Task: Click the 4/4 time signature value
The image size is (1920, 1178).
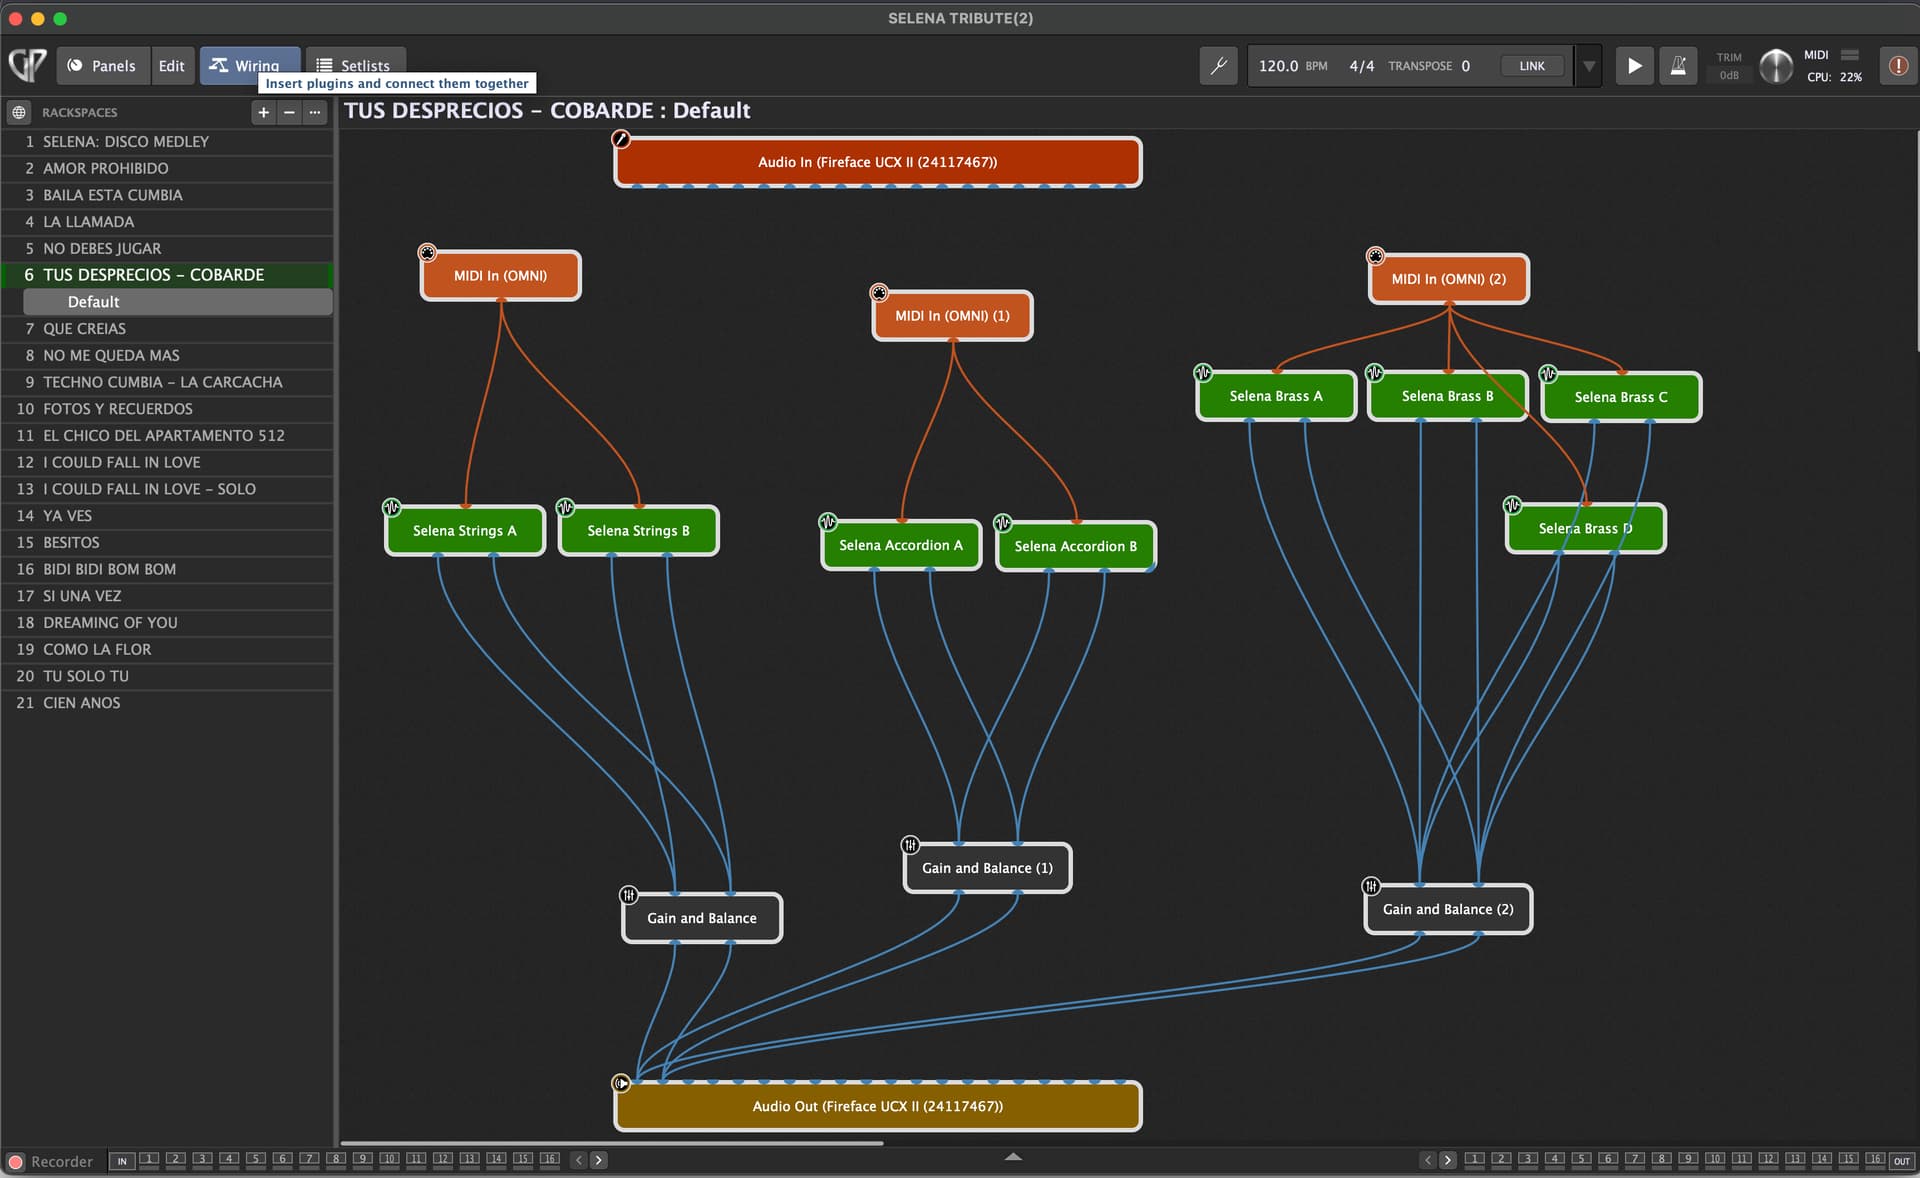Action: click(x=1361, y=66)
